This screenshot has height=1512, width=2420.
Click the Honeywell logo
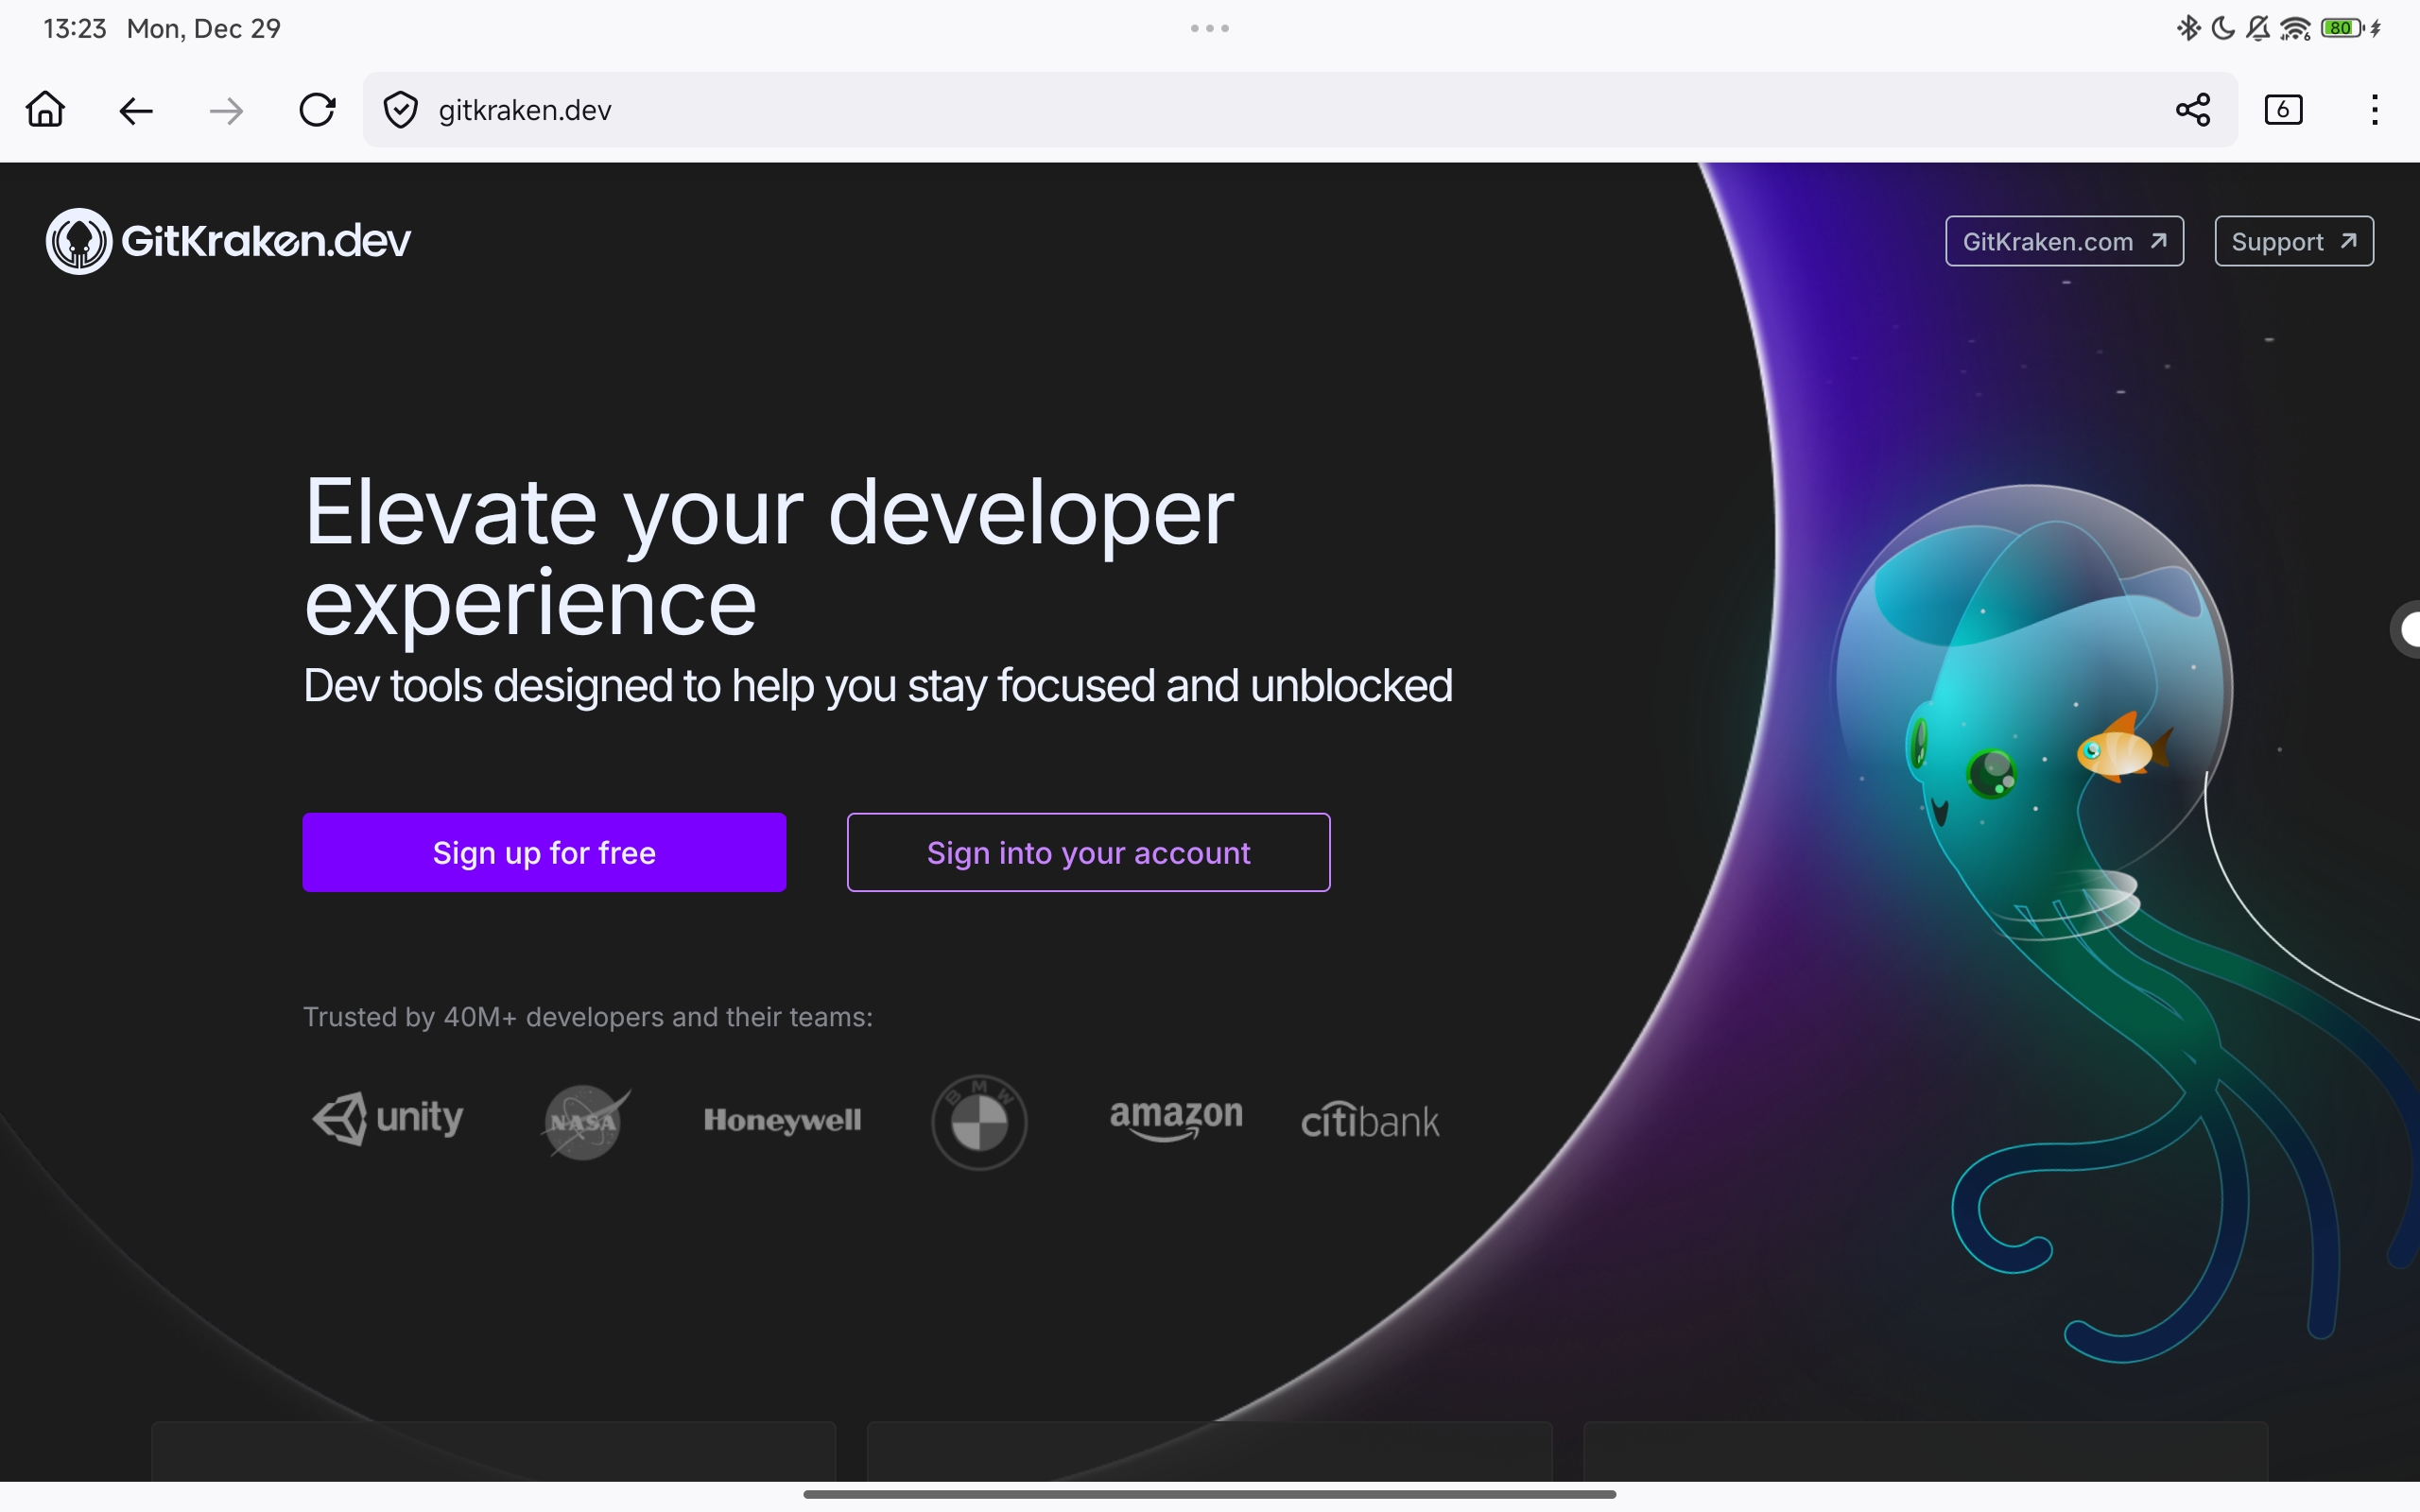(781, 1120)
